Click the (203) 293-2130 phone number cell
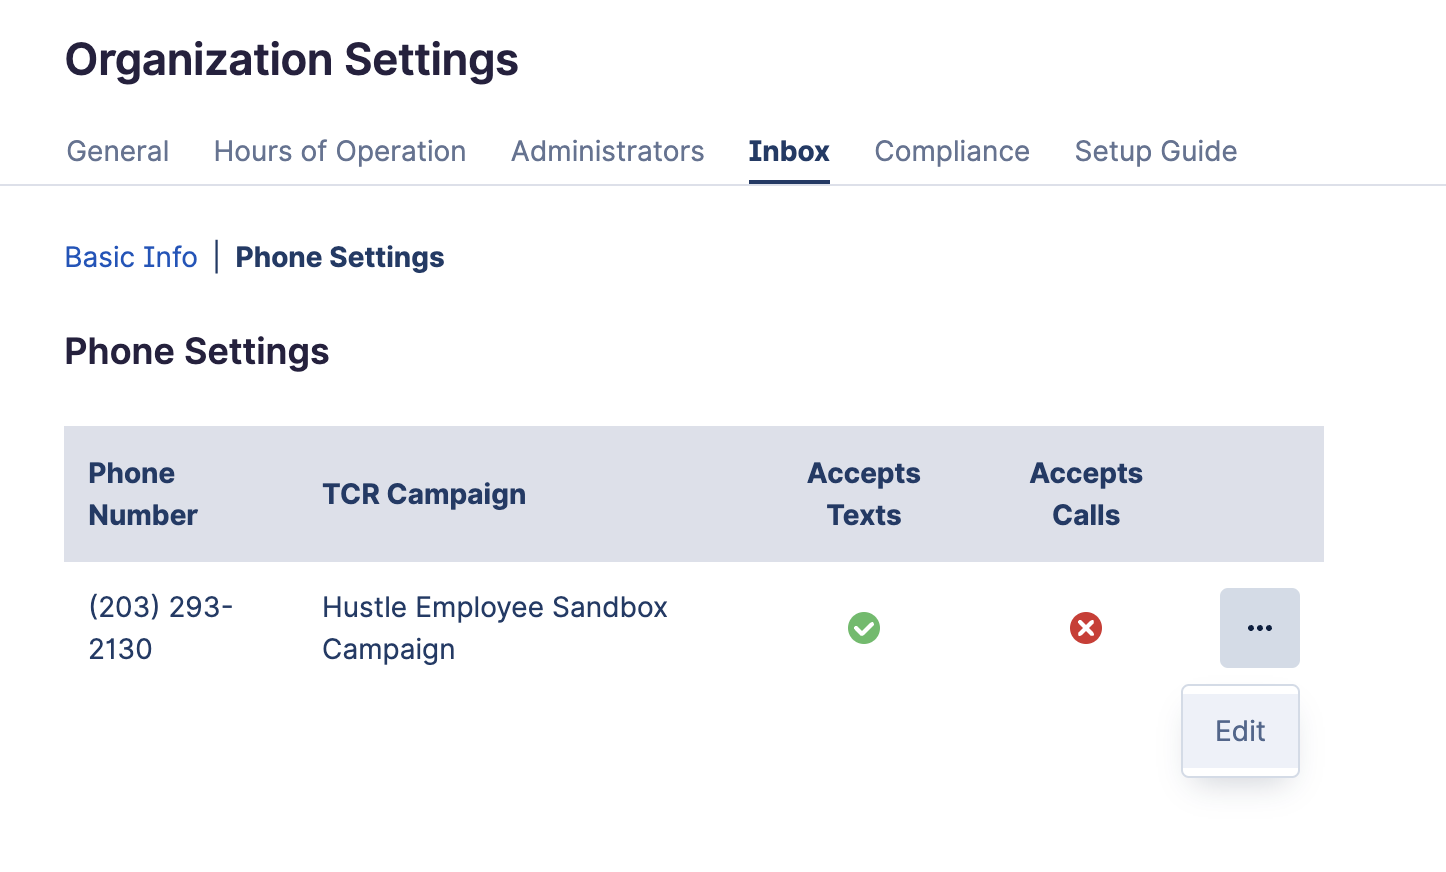Image resolution: width=1446 pixels, height=872 pixels. [x=160, y=628]
